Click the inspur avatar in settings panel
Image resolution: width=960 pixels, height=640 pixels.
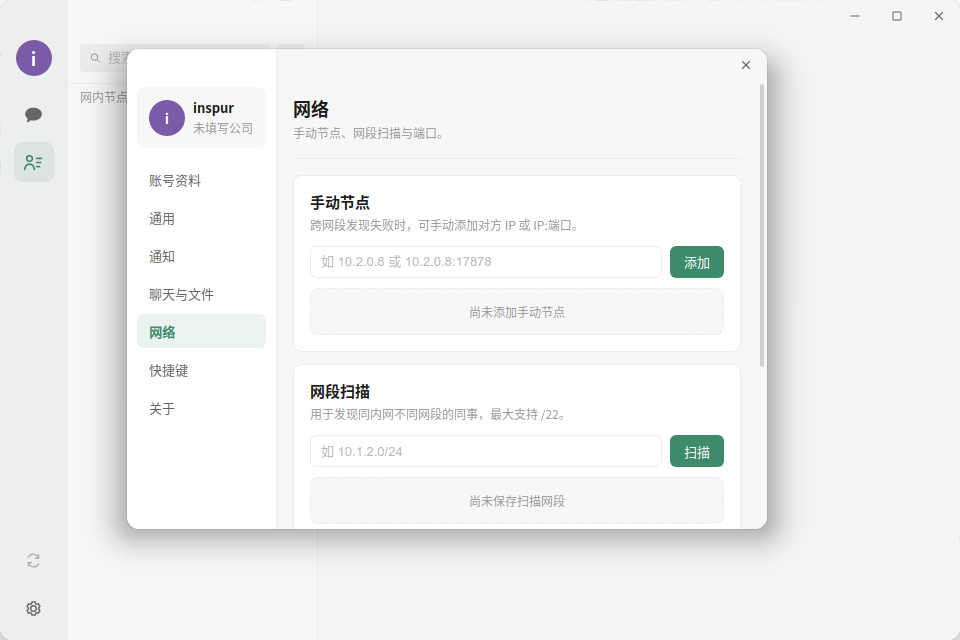167,118
